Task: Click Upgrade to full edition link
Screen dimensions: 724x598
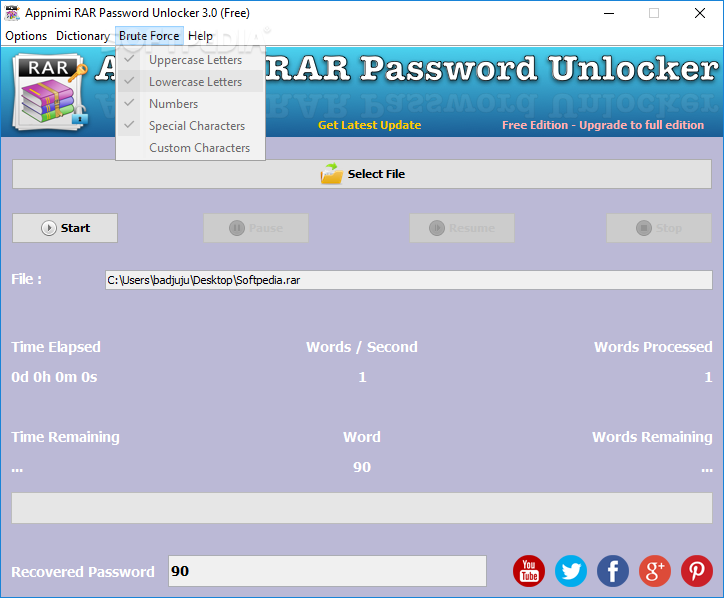Action: pyautogui.click(x=603, y=125)
